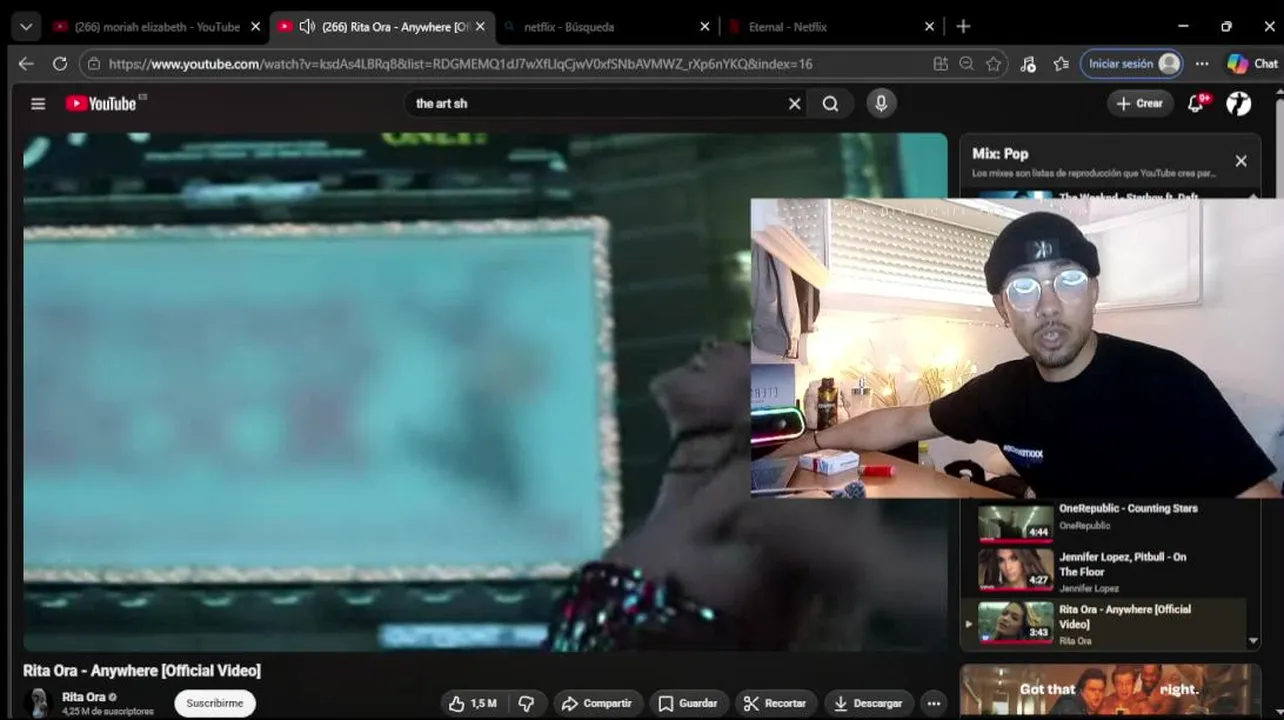The height and width of the screenshot is (720, 1284).
Task: Click Iniciar sesión in the browser
Action: click(x=1133, y=64)
